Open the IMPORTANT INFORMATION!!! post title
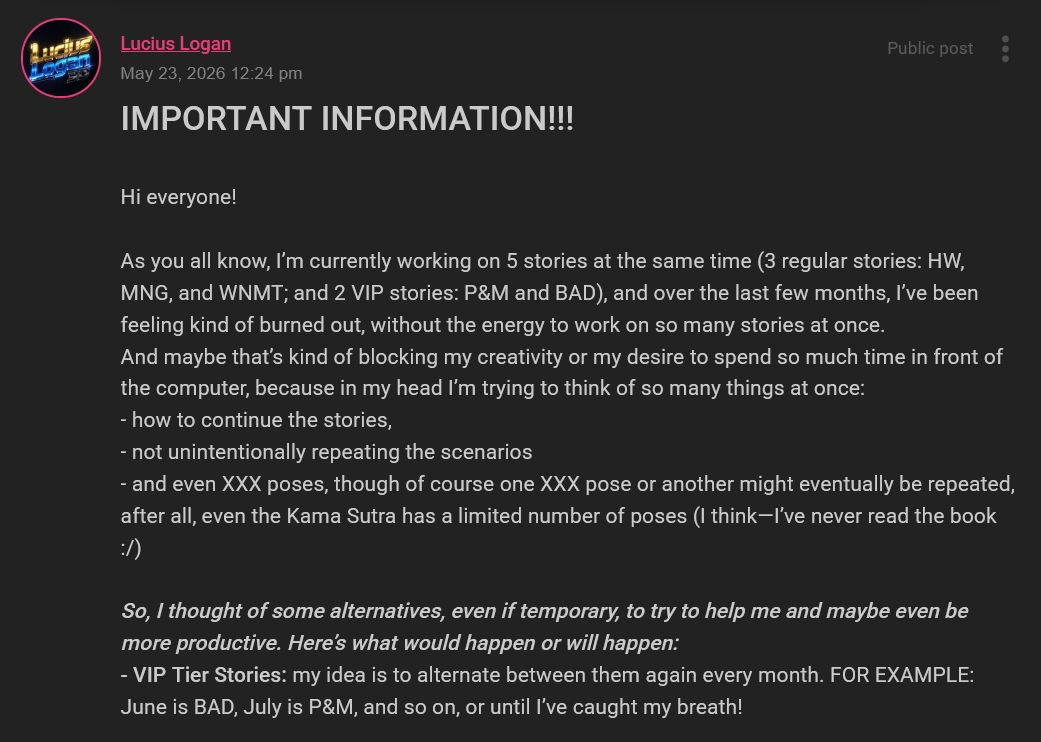Image resolution: width=1041 pixels, height=742 pixels. [x=347, y=119]
